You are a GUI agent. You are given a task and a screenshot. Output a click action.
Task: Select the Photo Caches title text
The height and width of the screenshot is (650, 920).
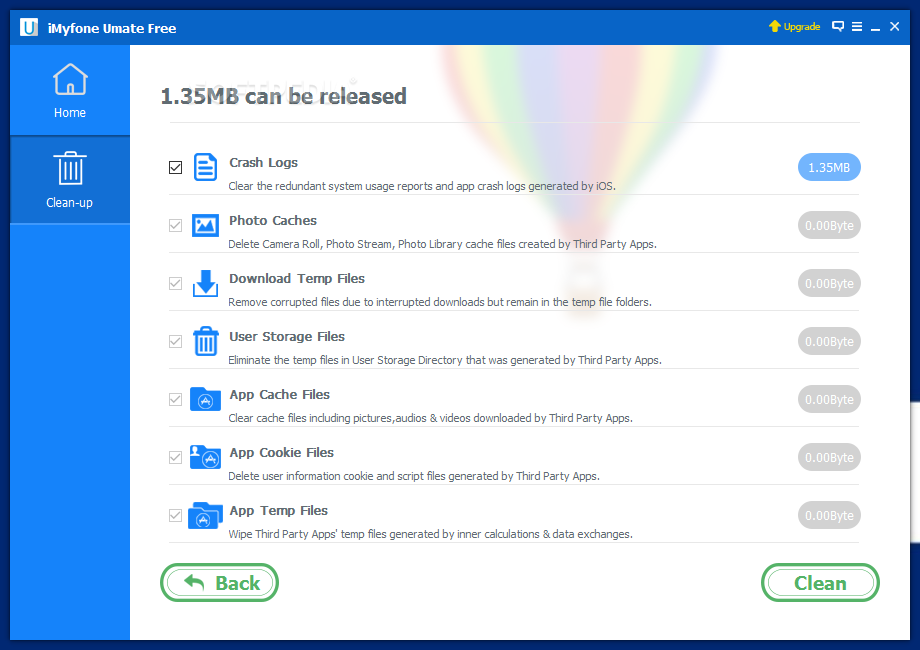pos(273,221)
